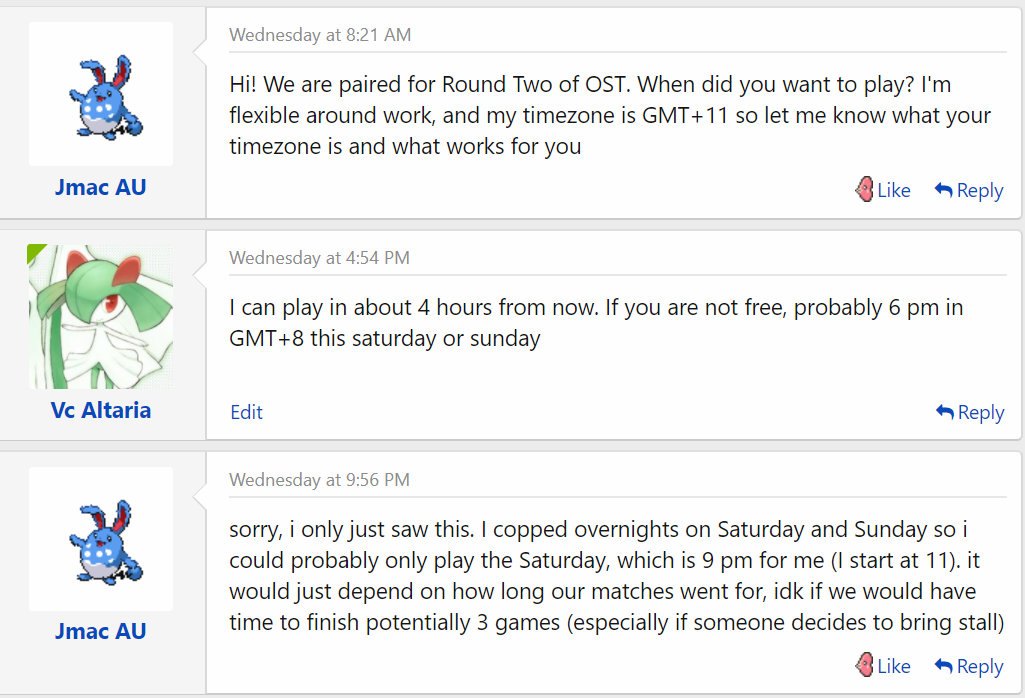
Task: Open Jmac AU's Azumarill avatar in the last post
Action: pyautogui.click(x=101, y=540)
